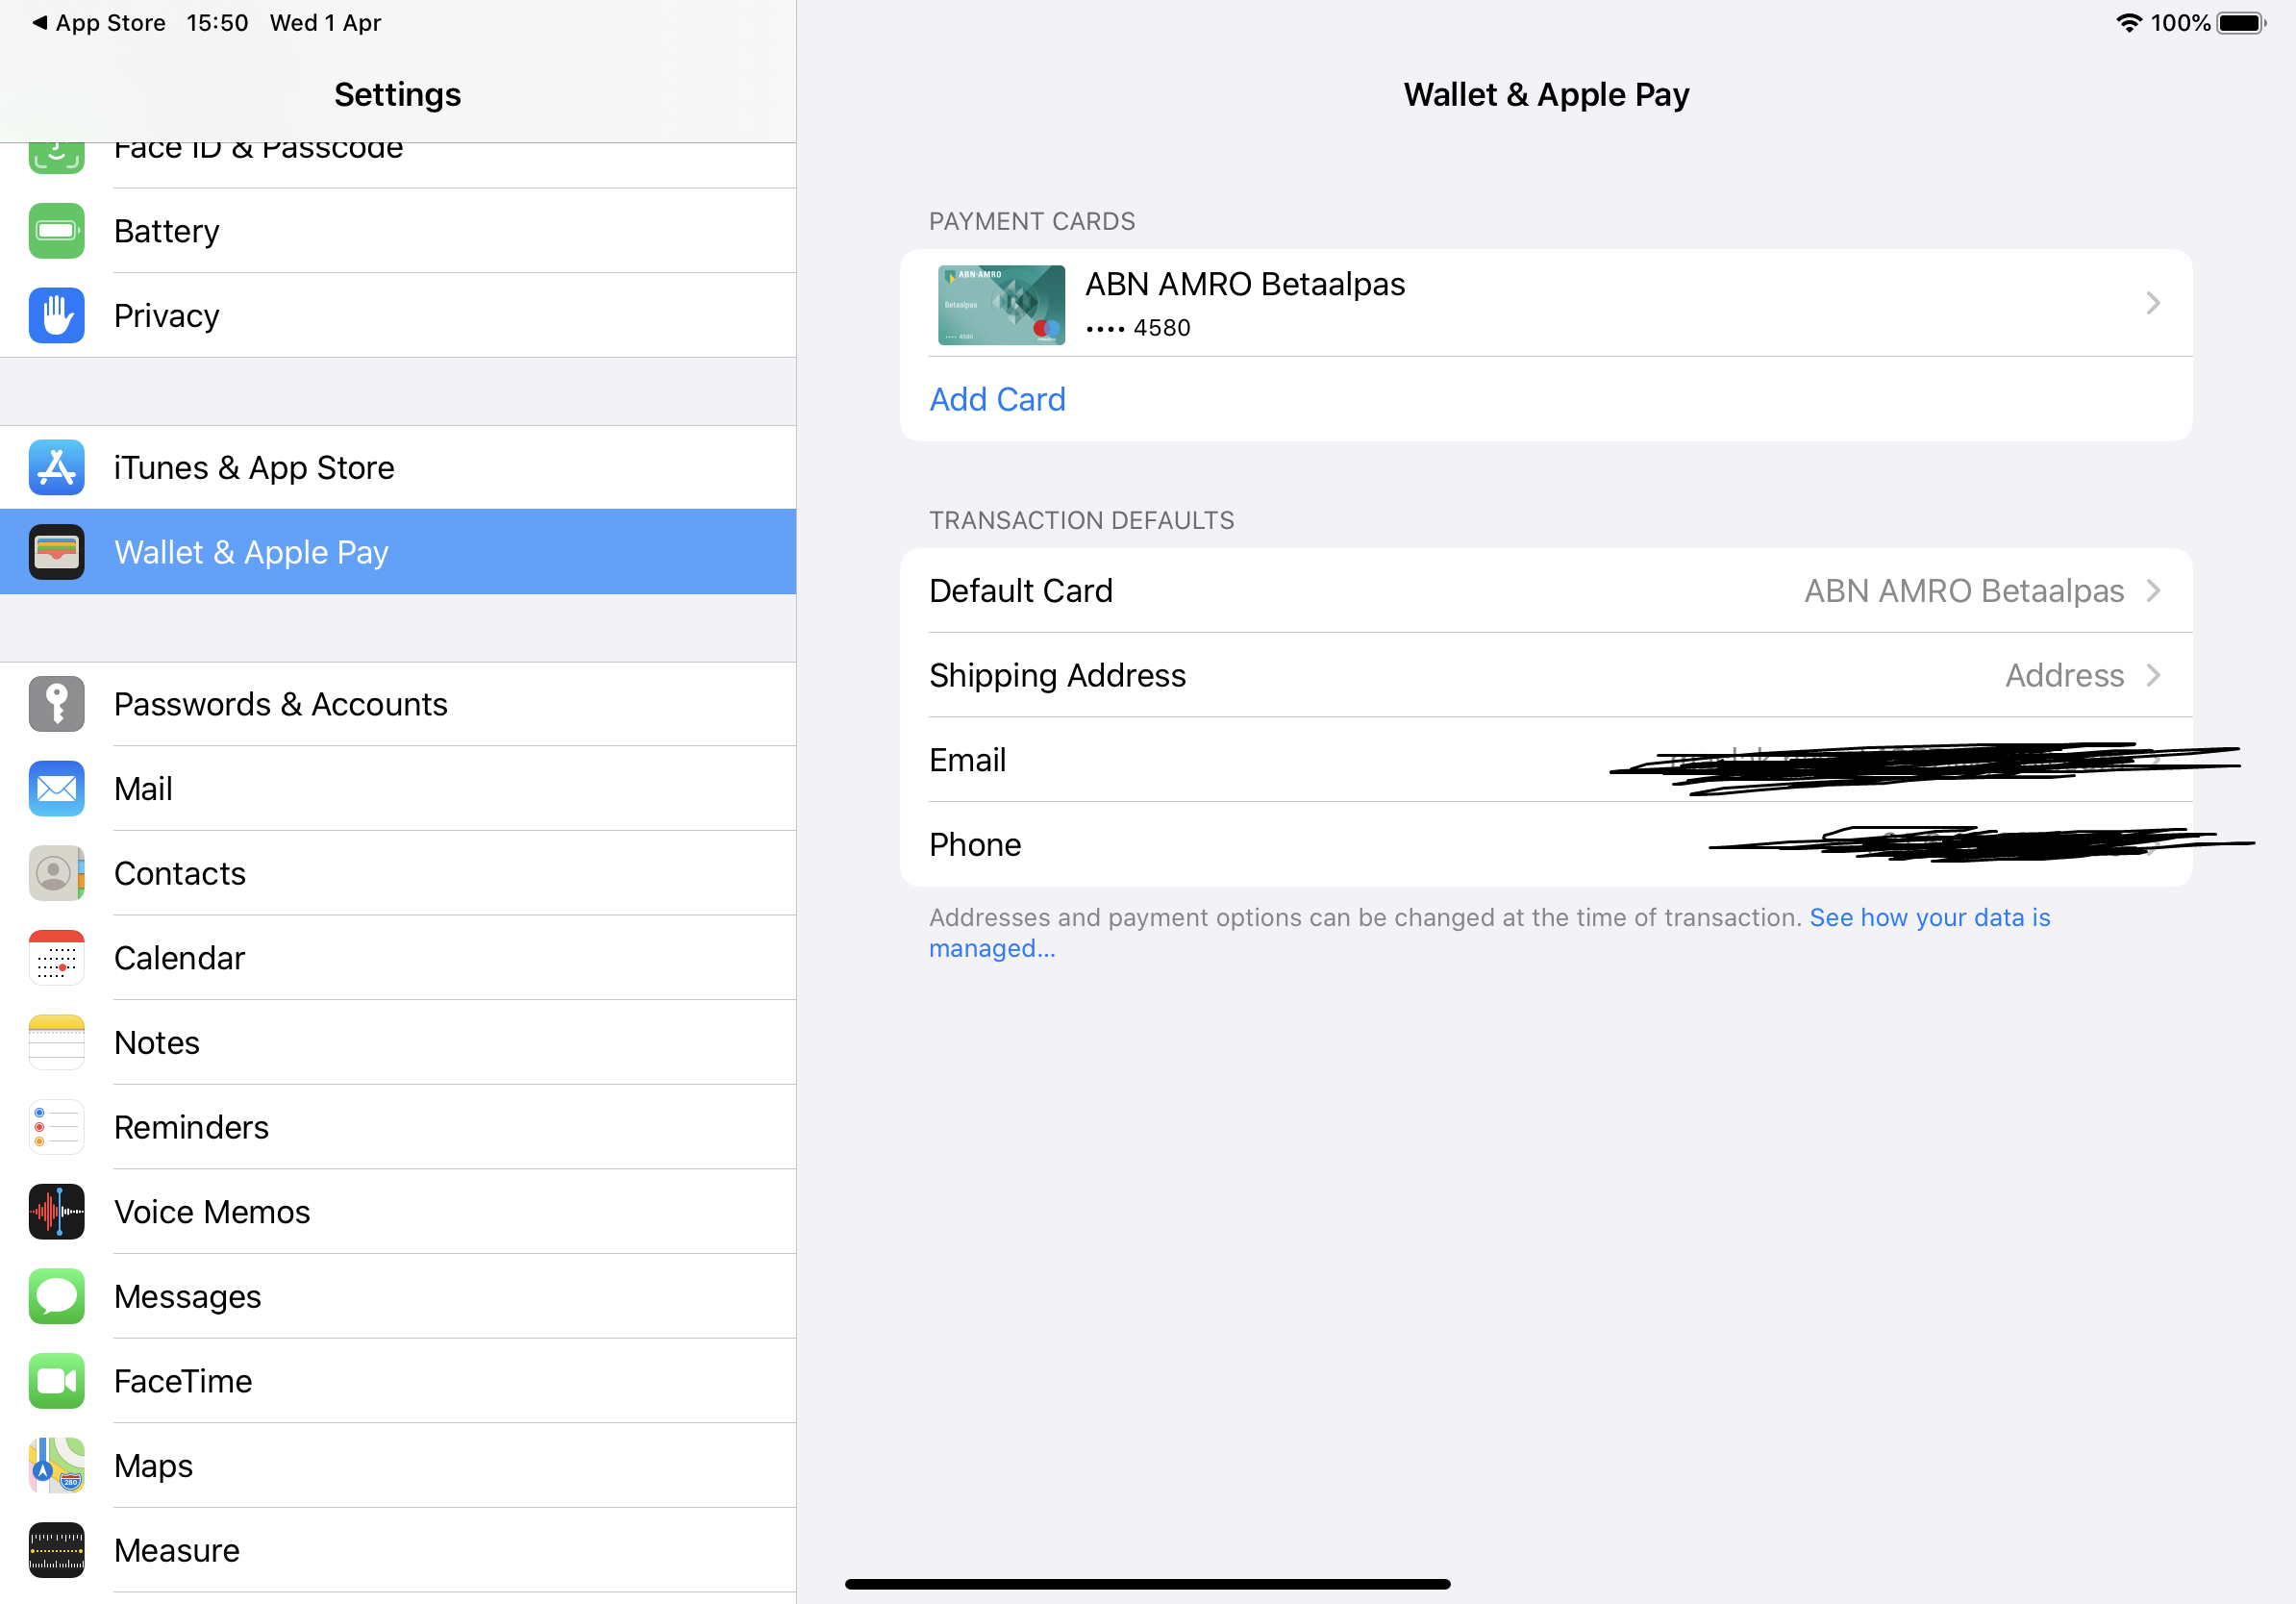
Task: Tap FaceTime camera icon
Action: [x=56, y=1381]
